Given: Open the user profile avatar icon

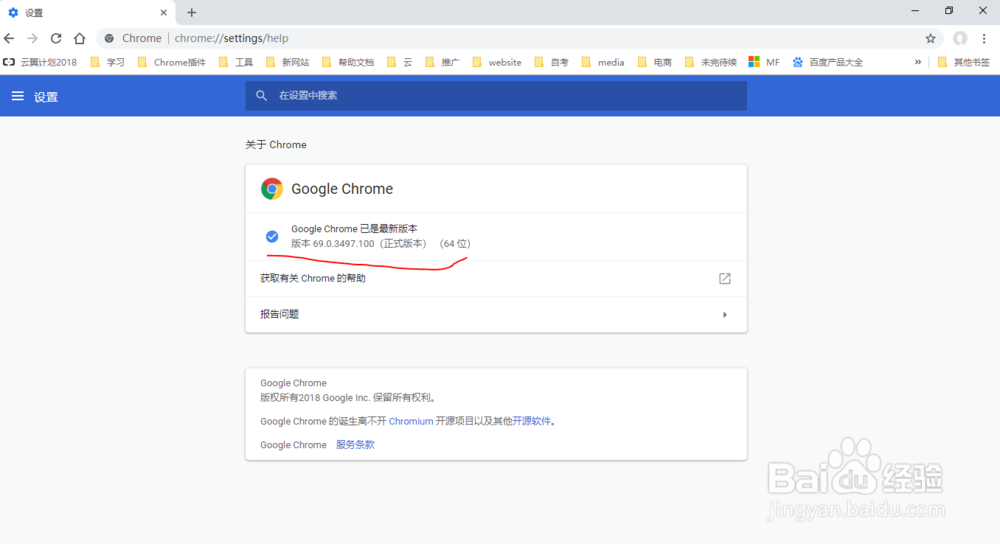Looking at the screenshot, I should (x=960, y=38).
